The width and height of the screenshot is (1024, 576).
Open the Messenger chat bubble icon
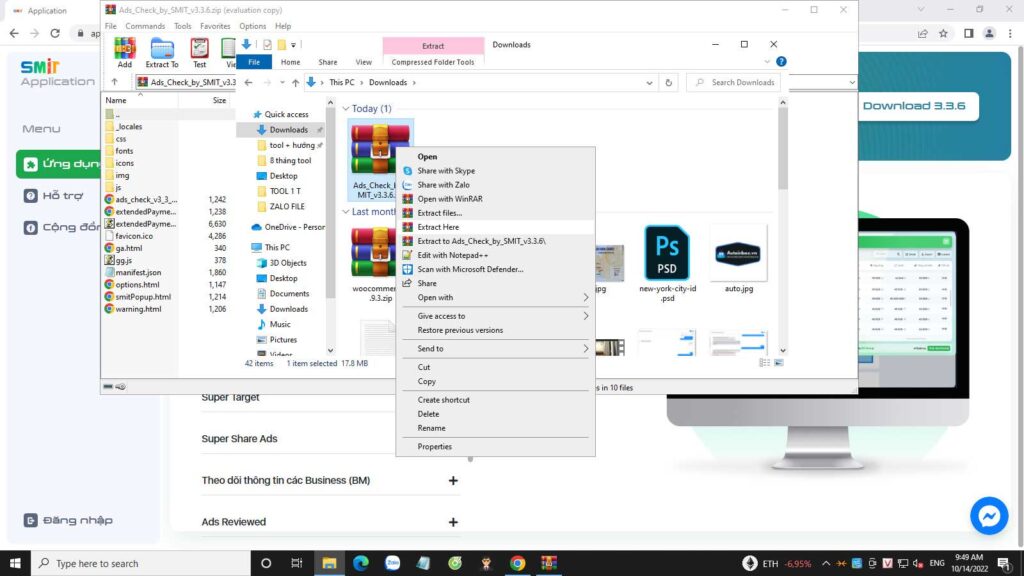coord(989,516)
